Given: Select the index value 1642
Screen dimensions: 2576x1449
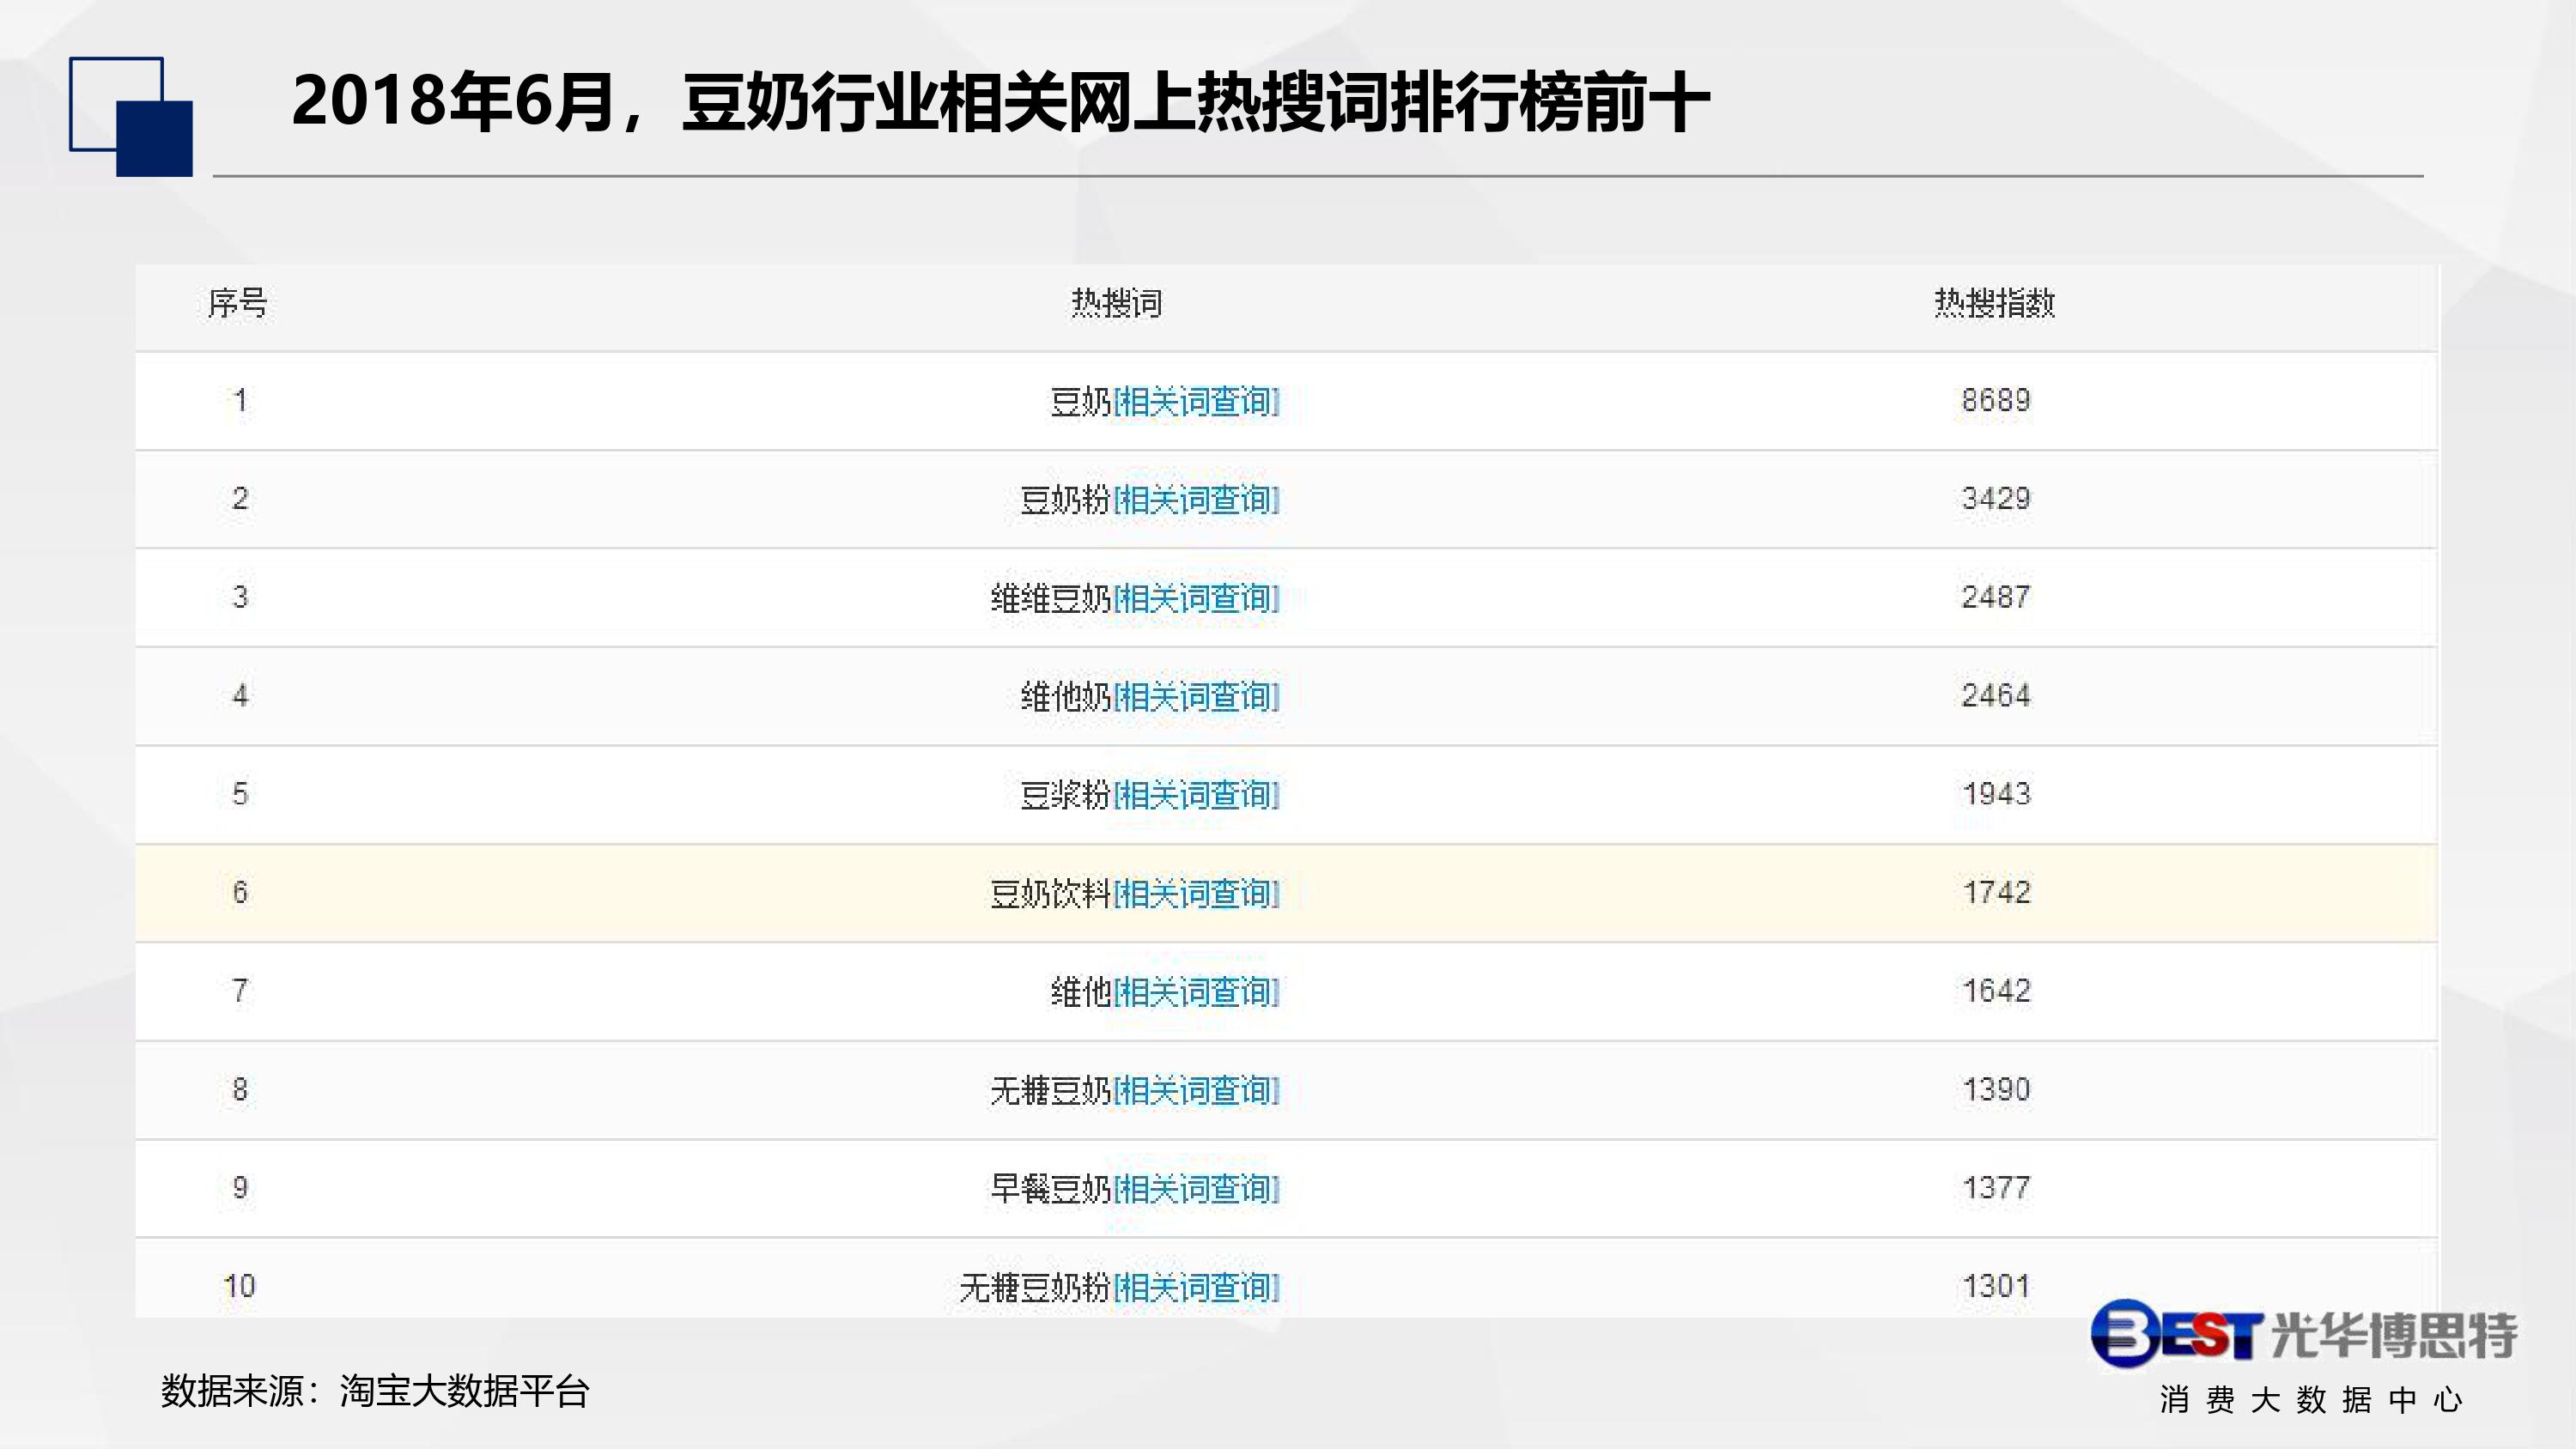Looking at the screenshot, I should (x=1996, y=991).
